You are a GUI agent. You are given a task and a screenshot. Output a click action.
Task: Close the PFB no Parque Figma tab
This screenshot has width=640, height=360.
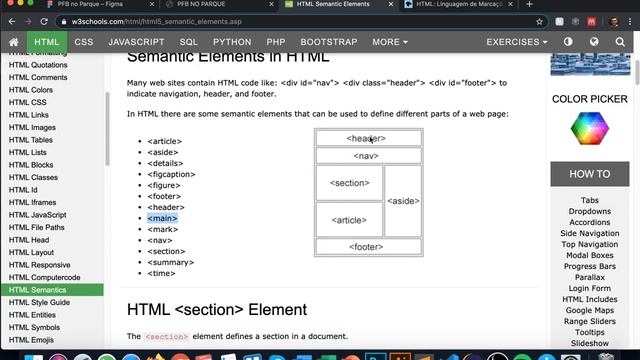pyautogui.click(x=152, y=4)
